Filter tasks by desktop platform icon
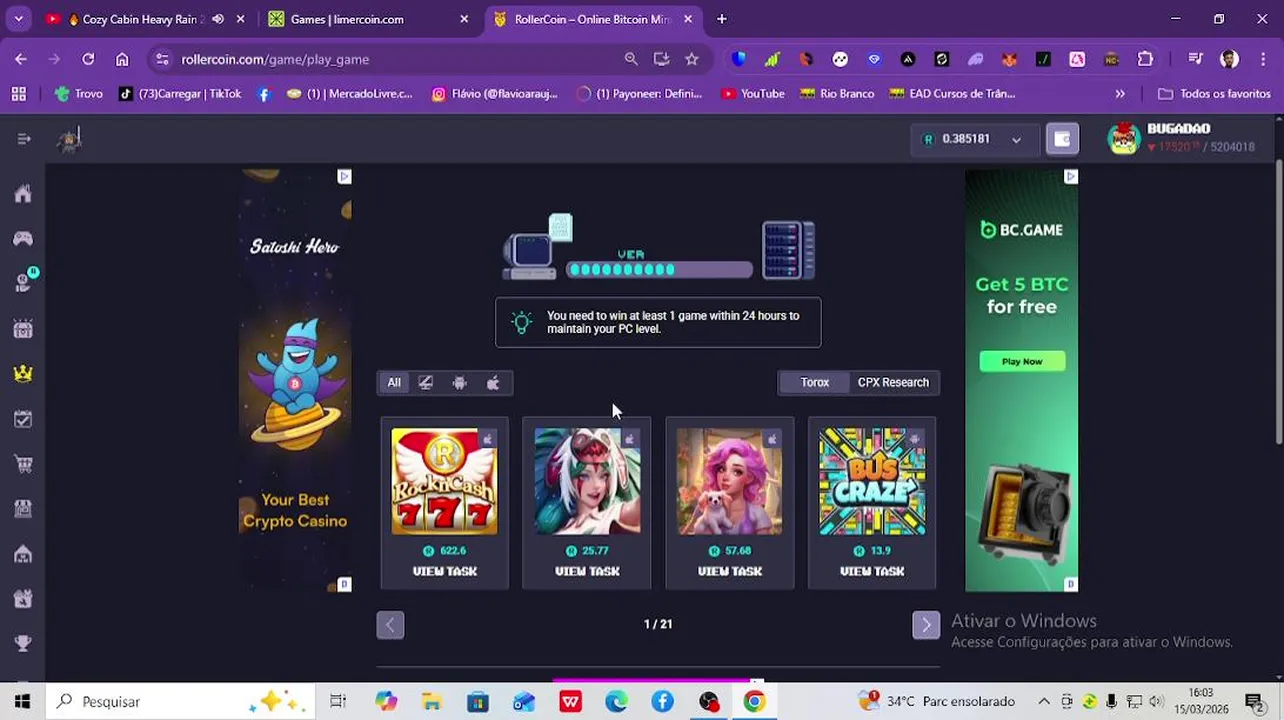 click(426, 382)
